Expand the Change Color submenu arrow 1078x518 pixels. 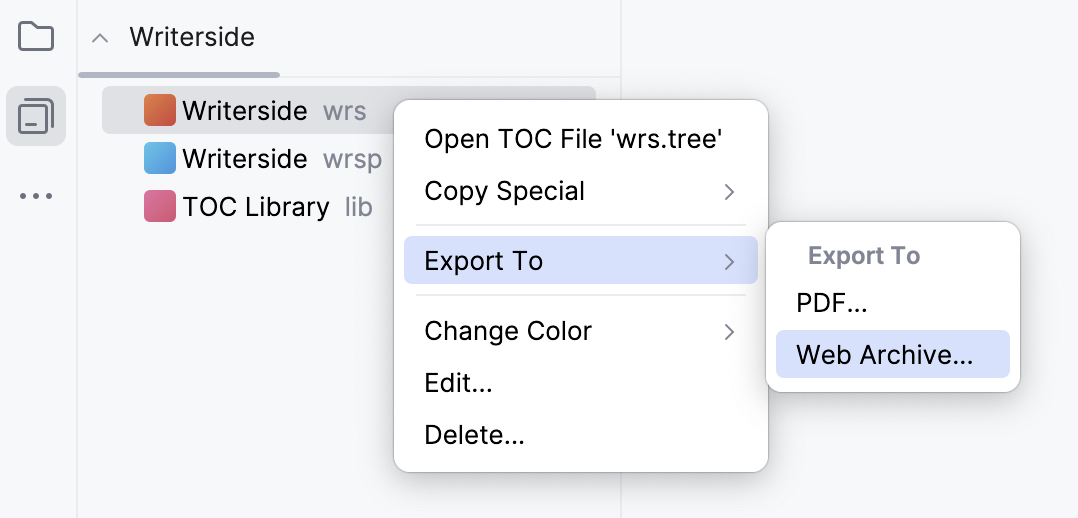[729, 331]
